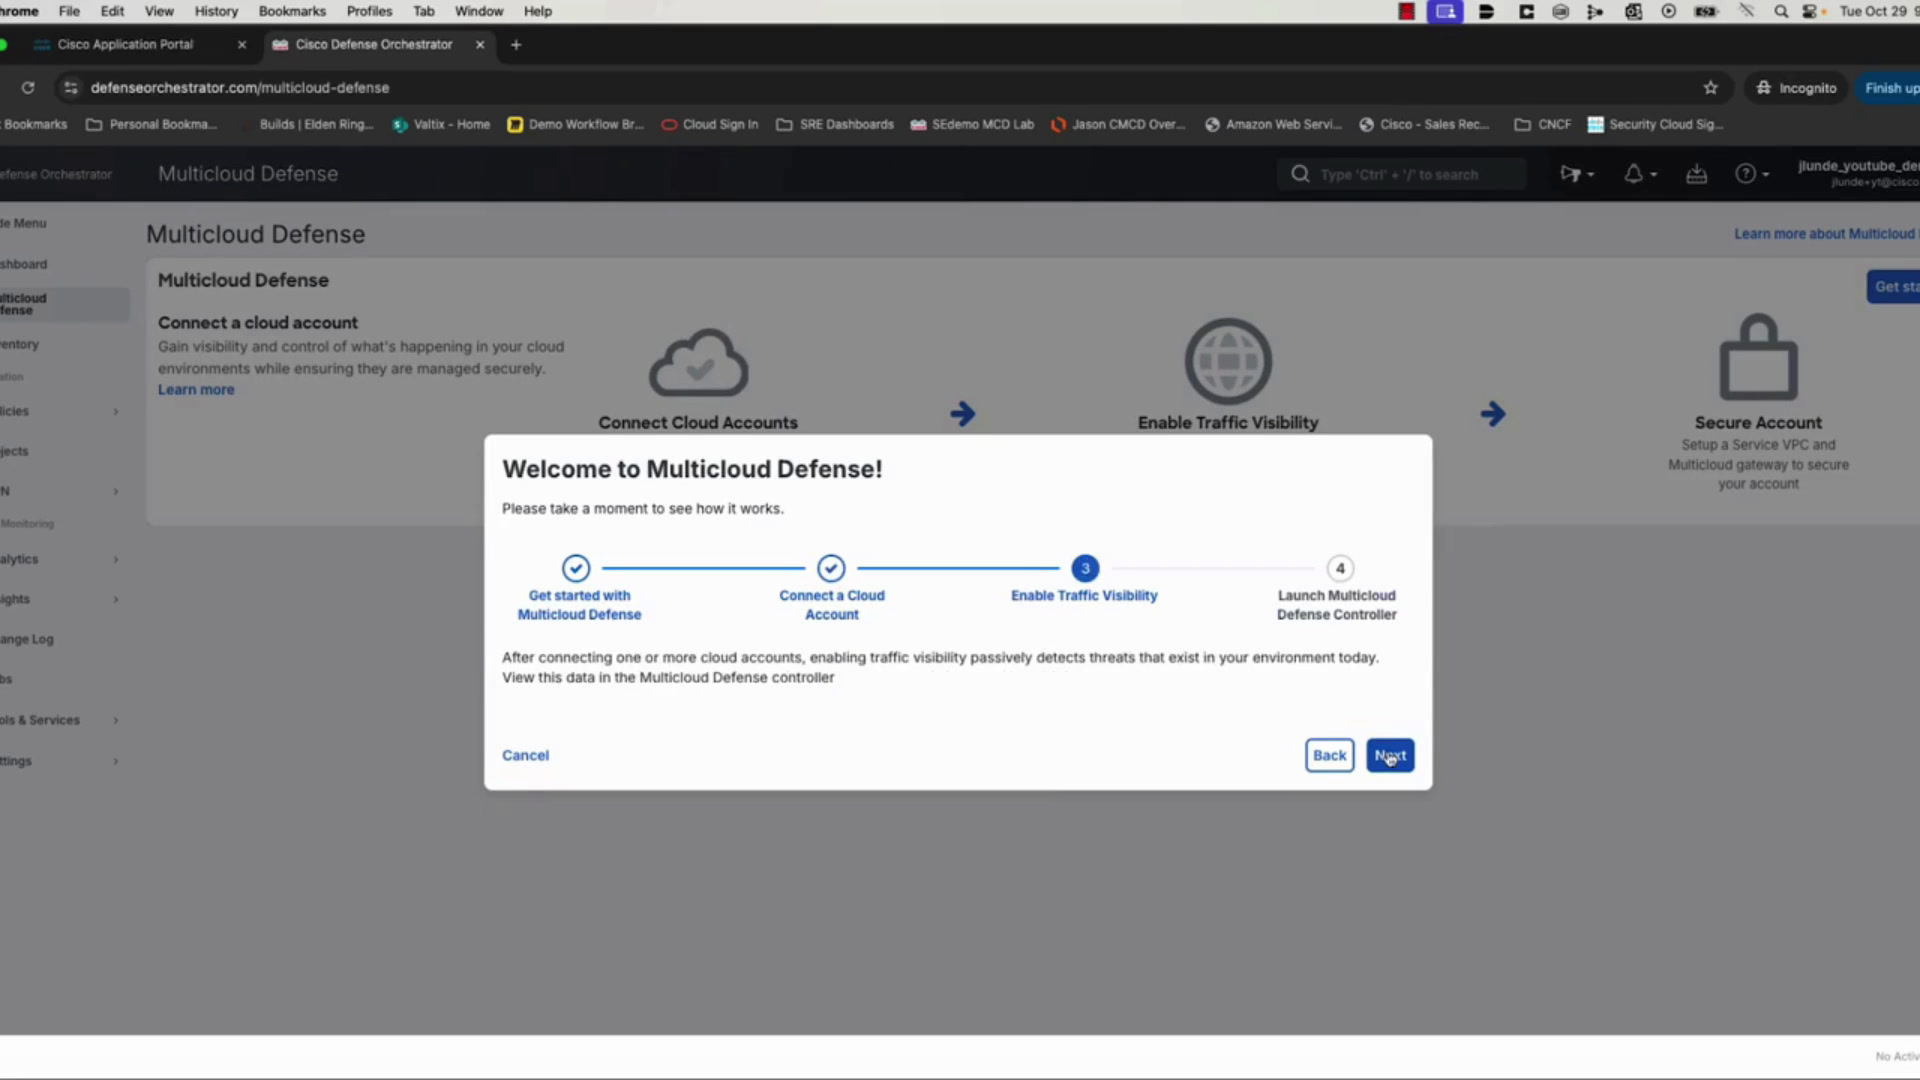
Task: Expand the Tools & Services sidebar section
Action: pos(60,720)
